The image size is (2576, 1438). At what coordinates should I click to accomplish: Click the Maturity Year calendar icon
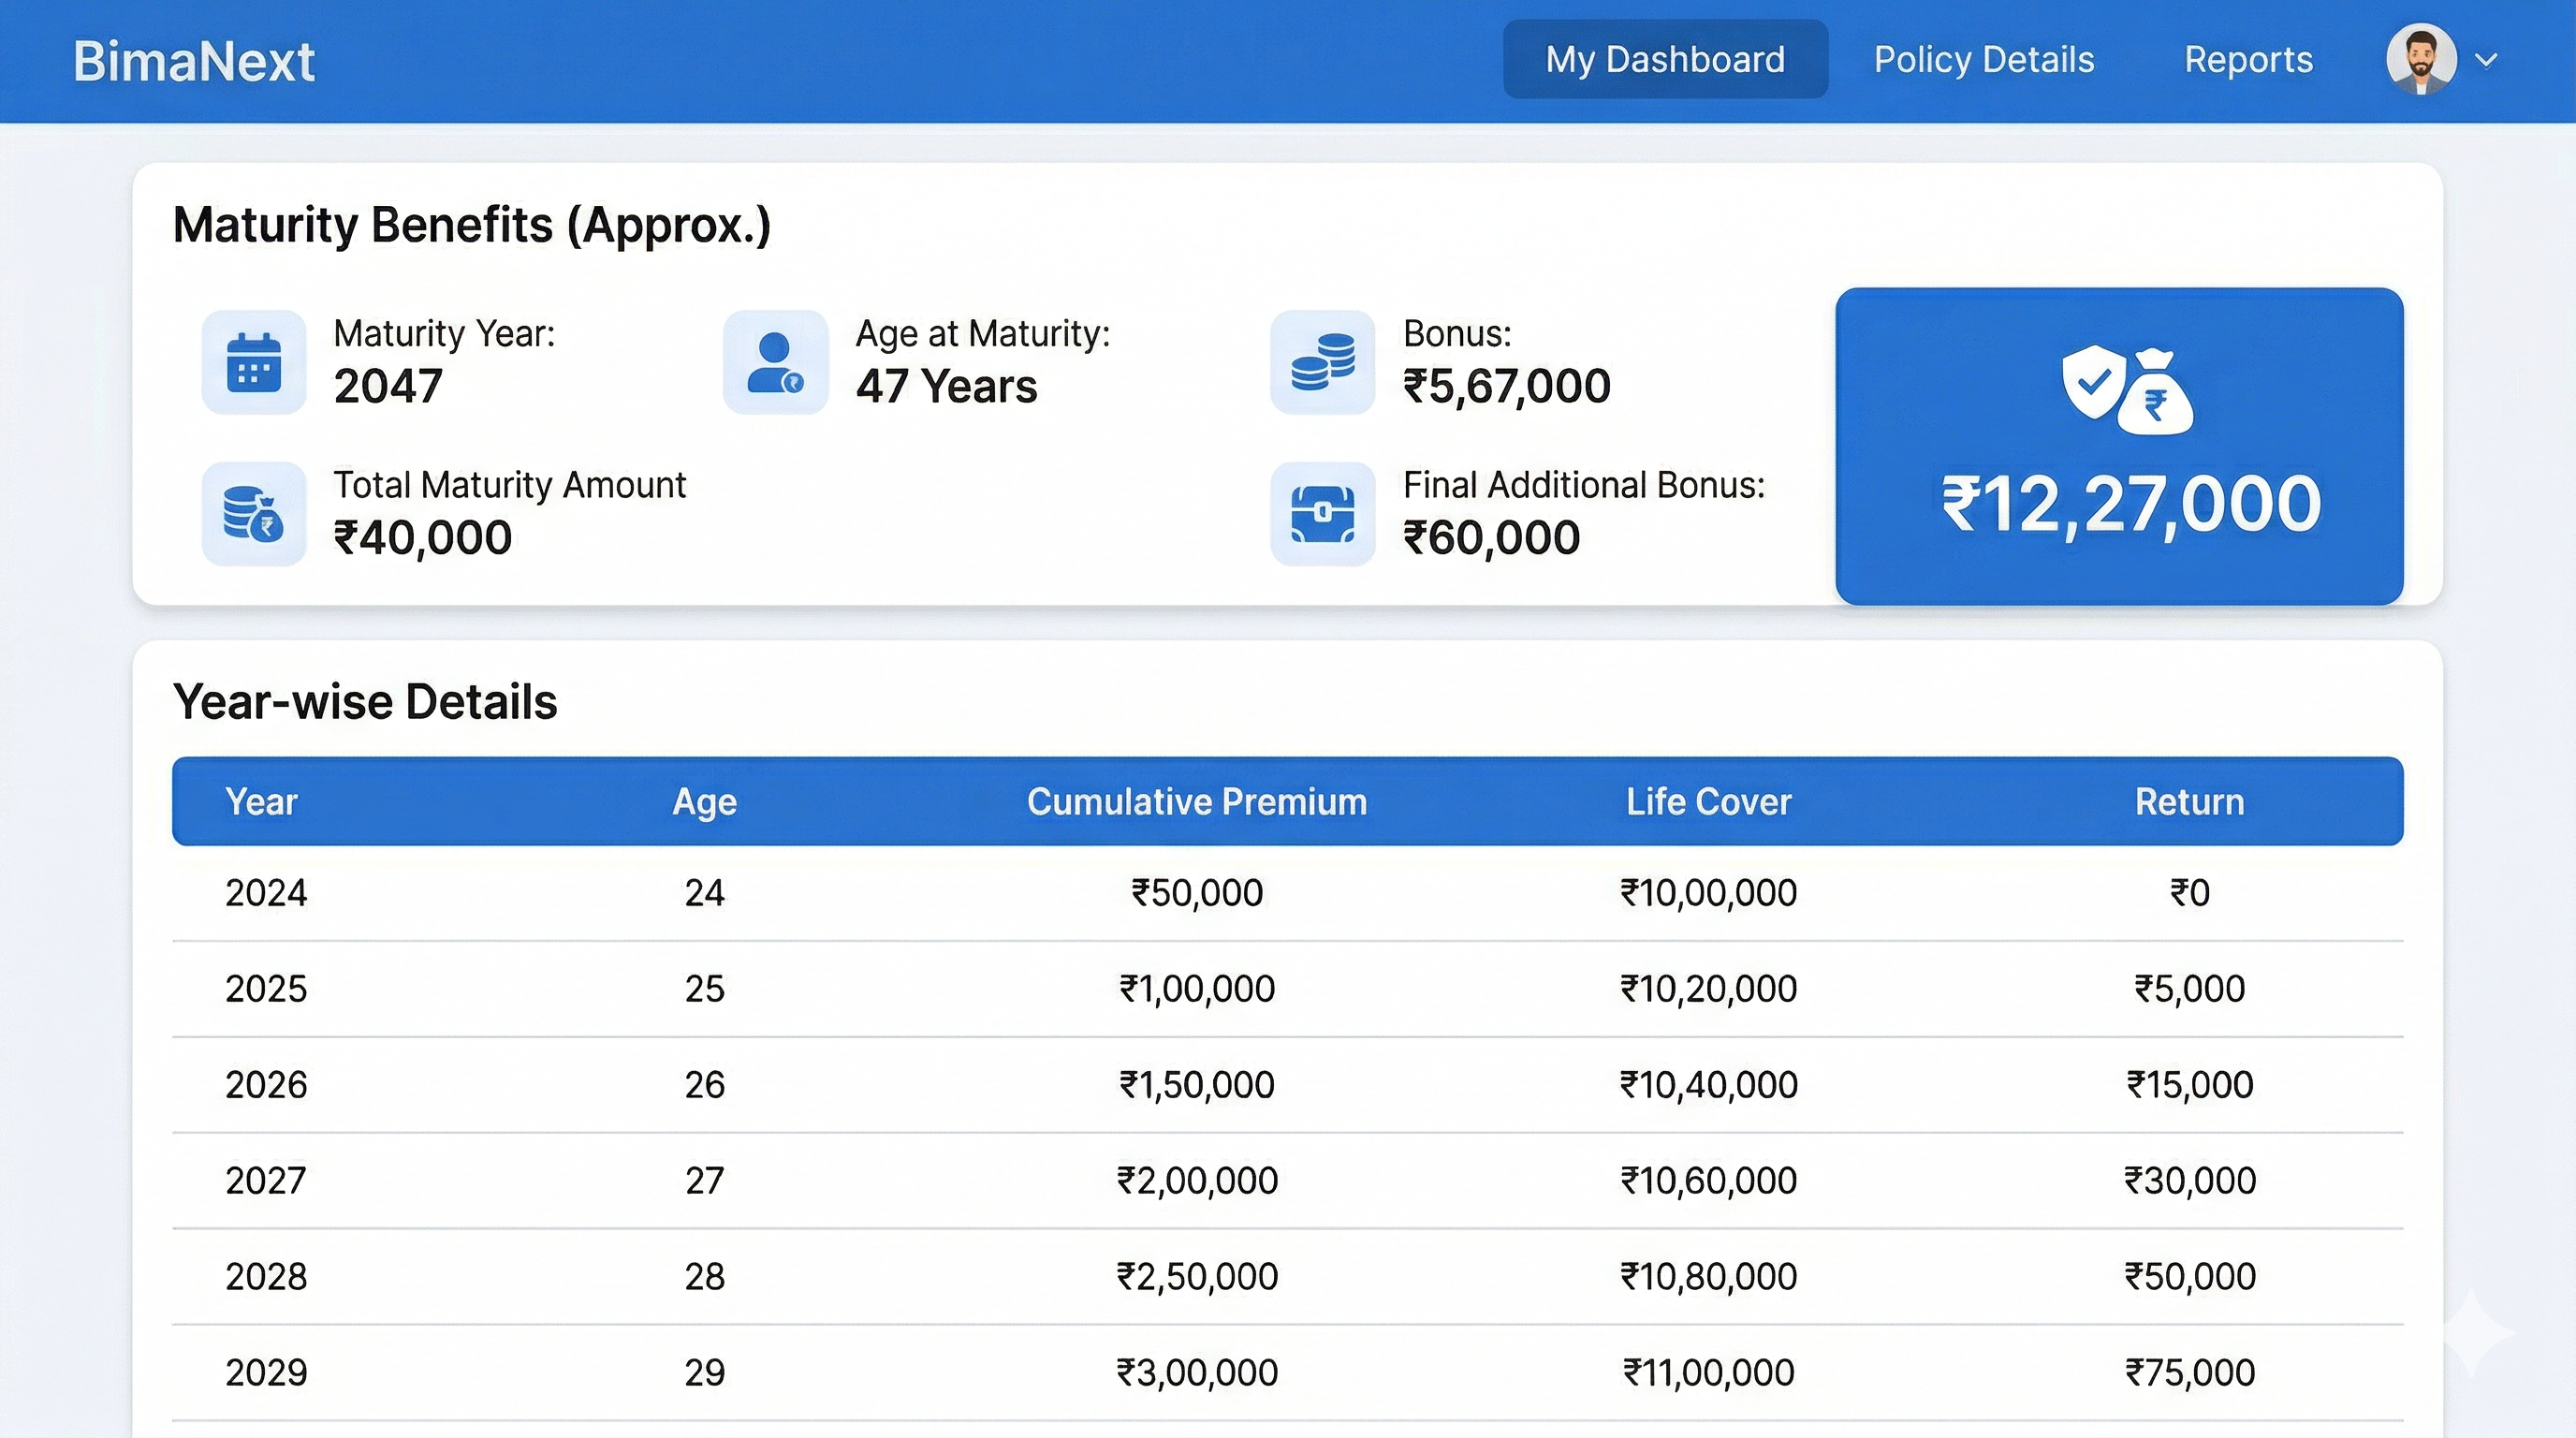coord(253,362)
